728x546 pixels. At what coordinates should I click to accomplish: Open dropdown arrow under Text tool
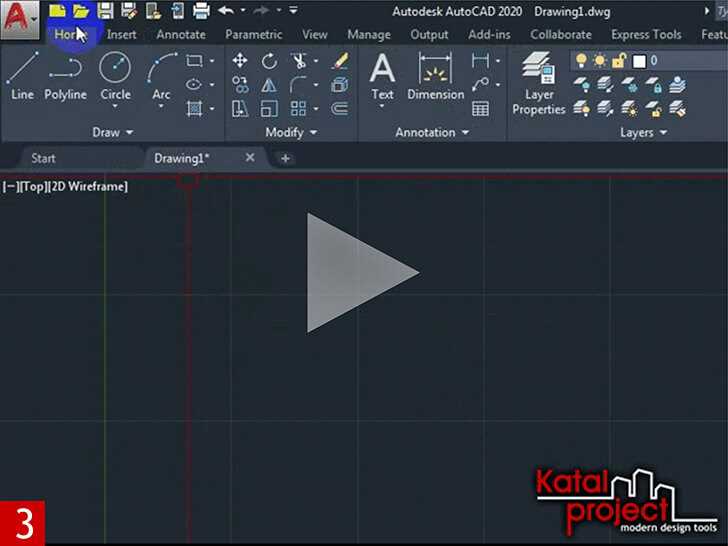click(382, 107)
